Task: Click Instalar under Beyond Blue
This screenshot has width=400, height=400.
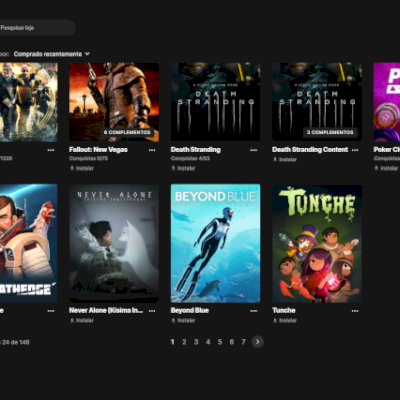Action: point(183,320)
